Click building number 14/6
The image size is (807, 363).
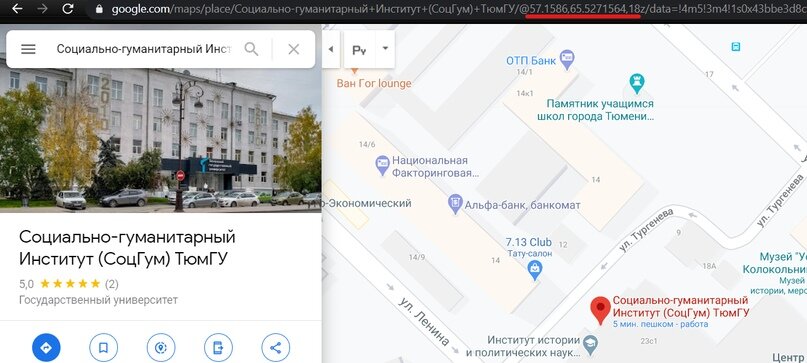367,145
